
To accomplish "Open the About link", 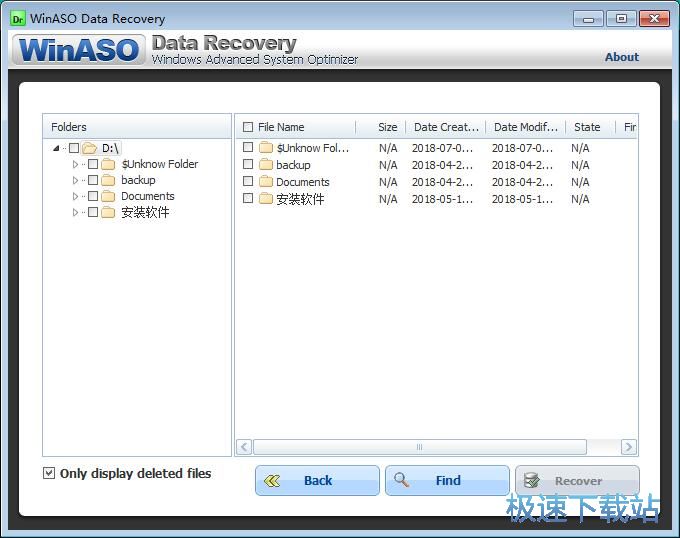I will tap(621, 57).
